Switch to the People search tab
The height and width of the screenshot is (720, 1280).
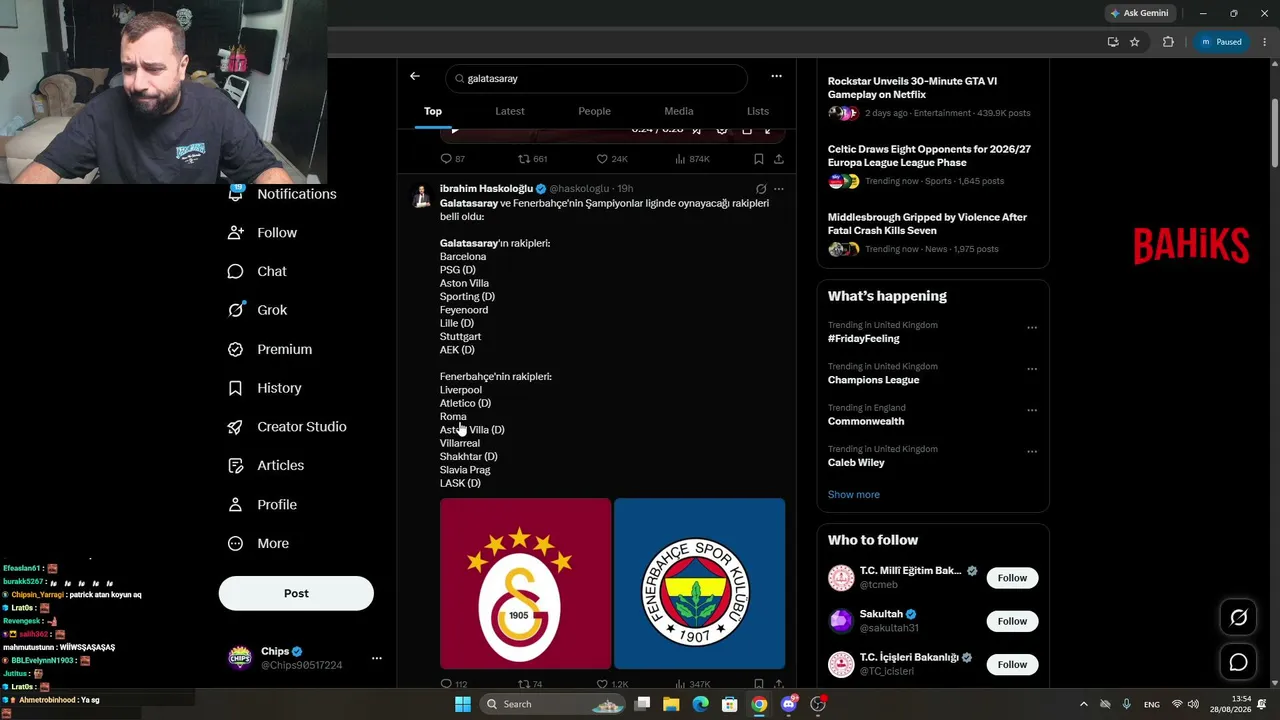pyautogui.click(x=594, y=111)
